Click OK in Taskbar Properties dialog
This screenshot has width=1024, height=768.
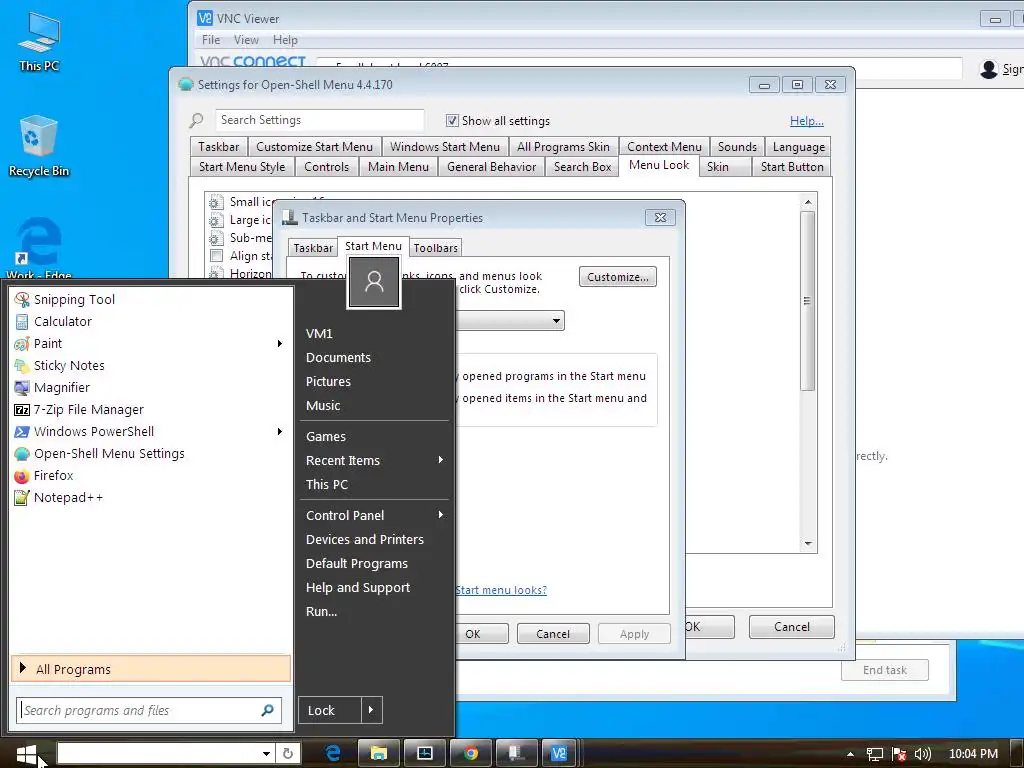482,633
